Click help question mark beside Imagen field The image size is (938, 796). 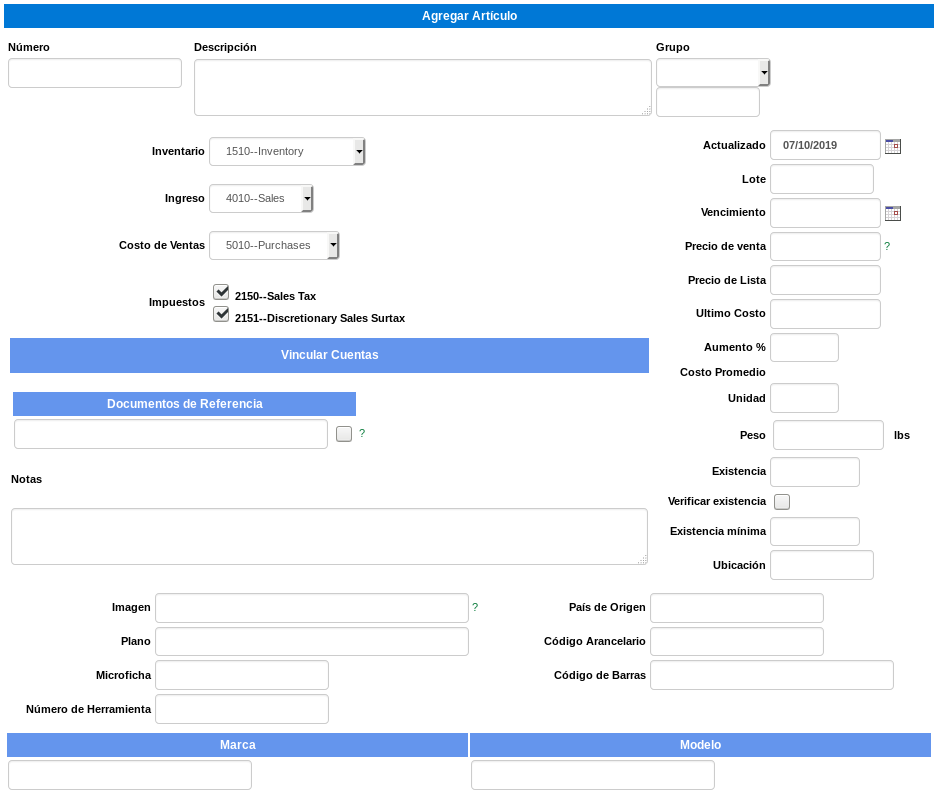[475, 607]
